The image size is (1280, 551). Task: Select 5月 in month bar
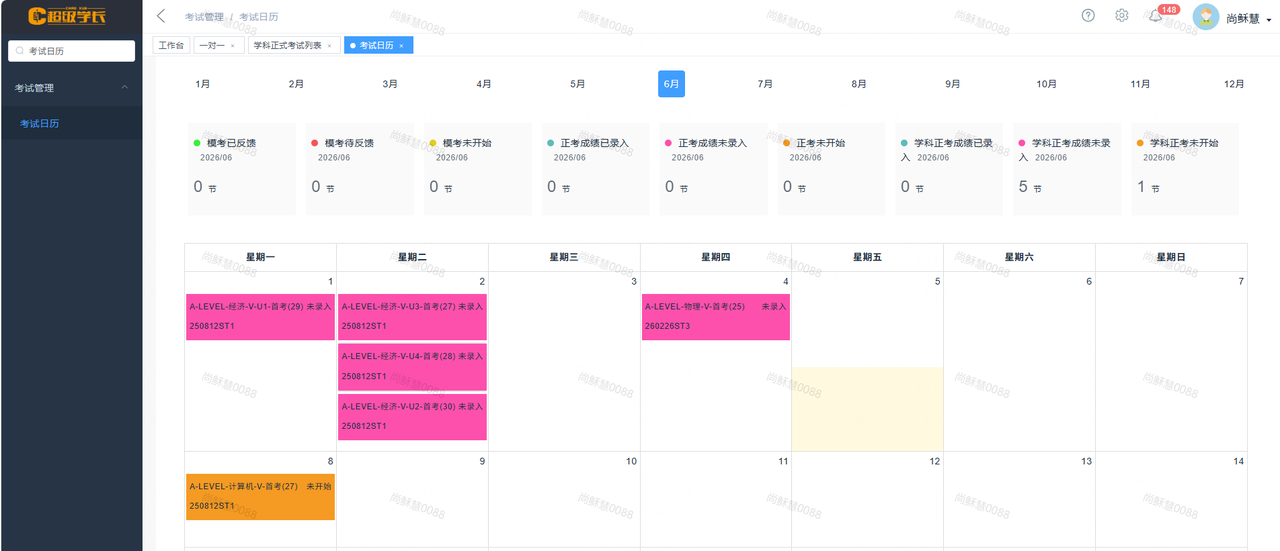[x=578, y=84]
